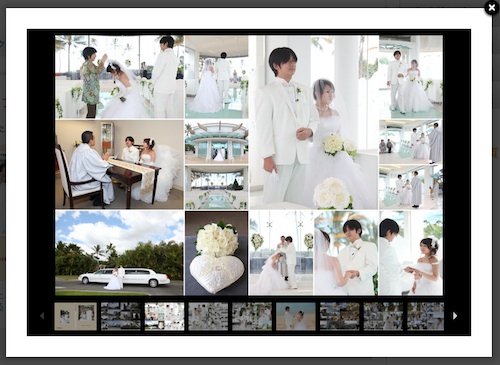Open the ninth thumbnail at the strip's end

(426, 316)
